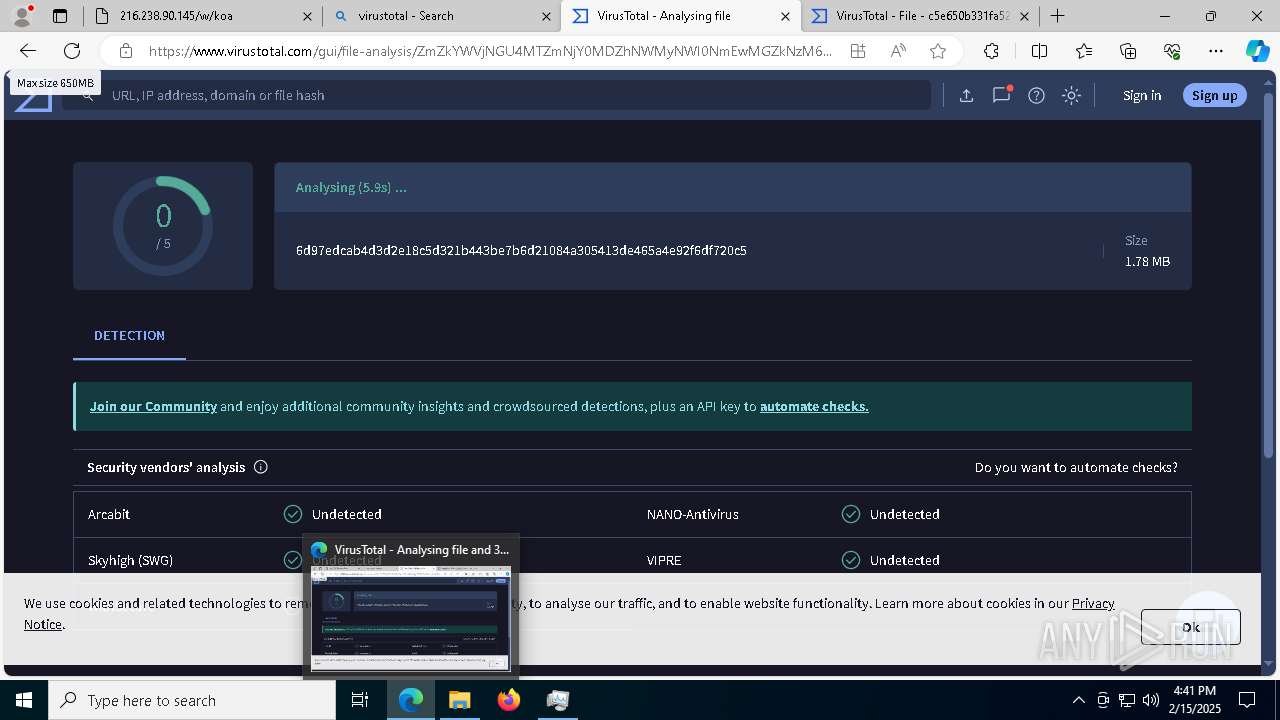The height and width of the screenshot is (720, 1280).
Task: Follow the automate checks link
Action: click(814, 406)
